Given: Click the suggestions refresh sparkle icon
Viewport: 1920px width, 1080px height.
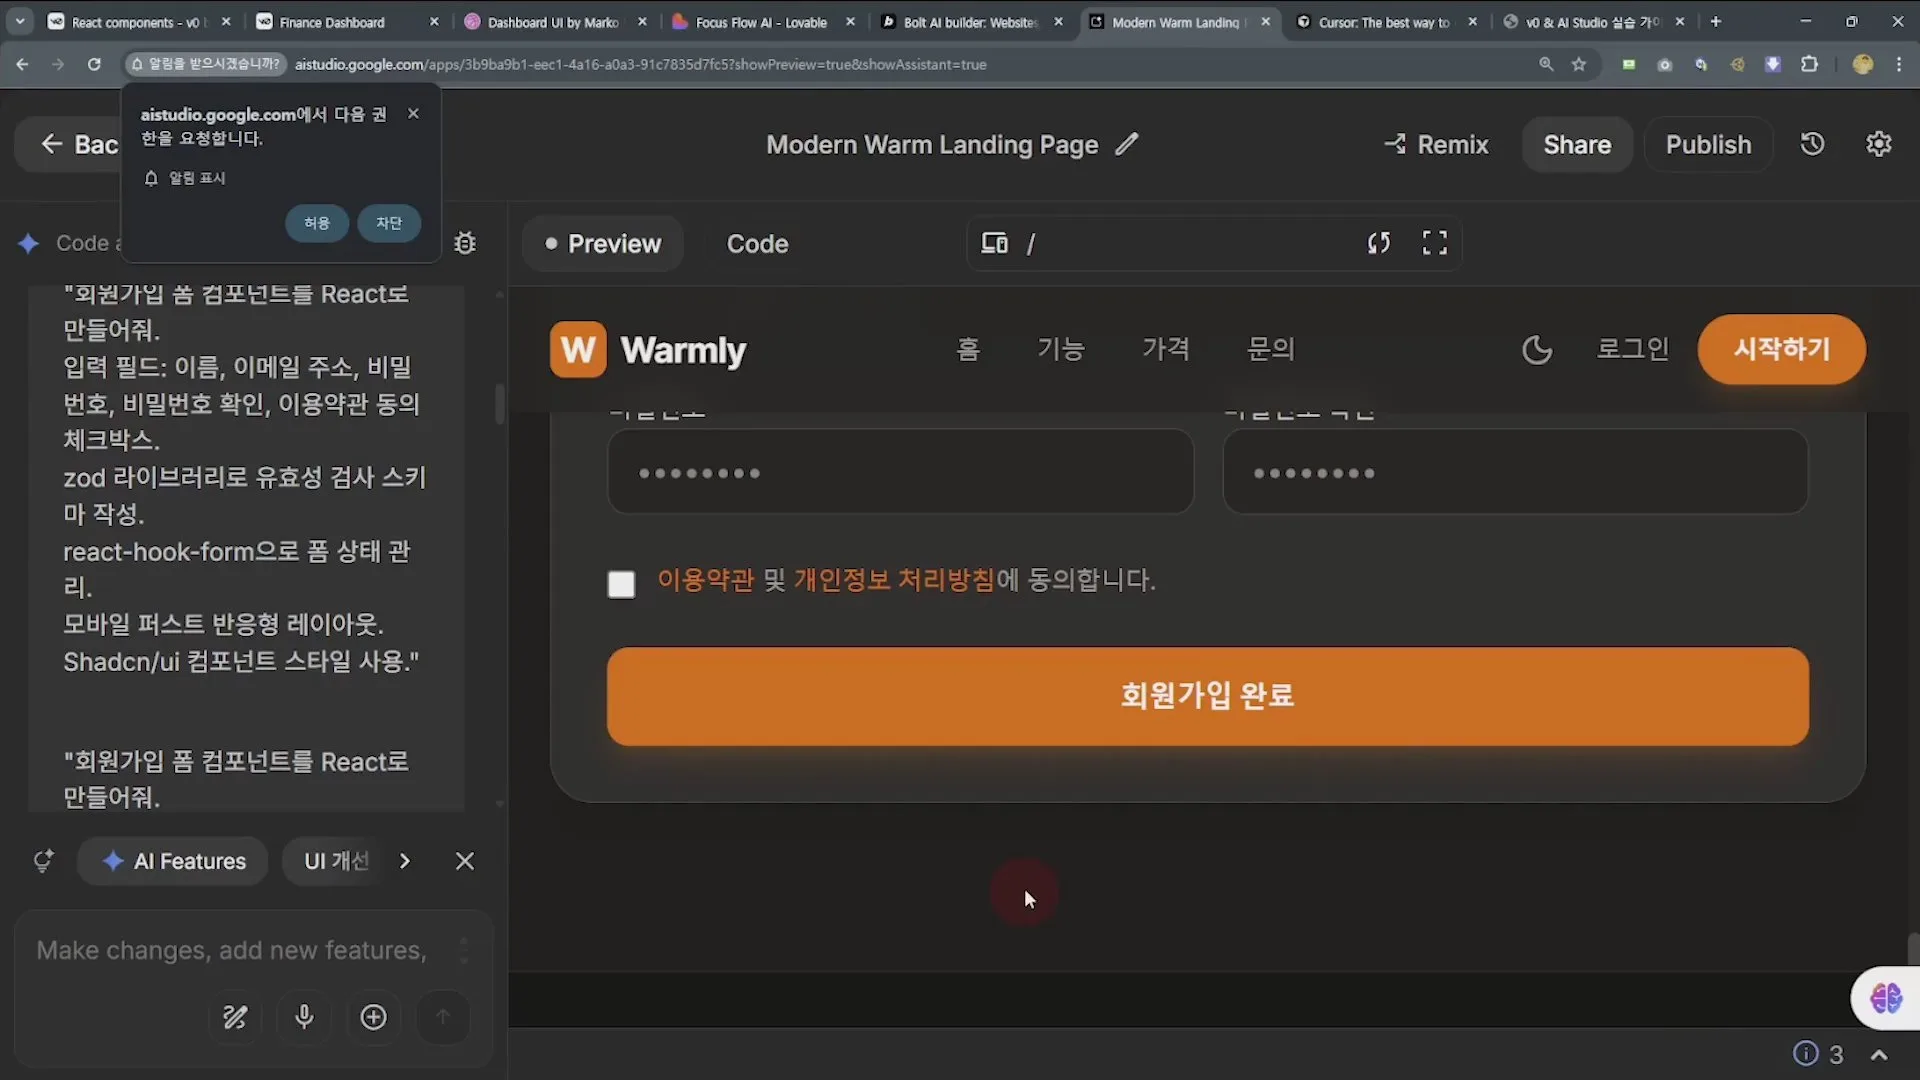Looking at the screenshot, I should 43,861.
